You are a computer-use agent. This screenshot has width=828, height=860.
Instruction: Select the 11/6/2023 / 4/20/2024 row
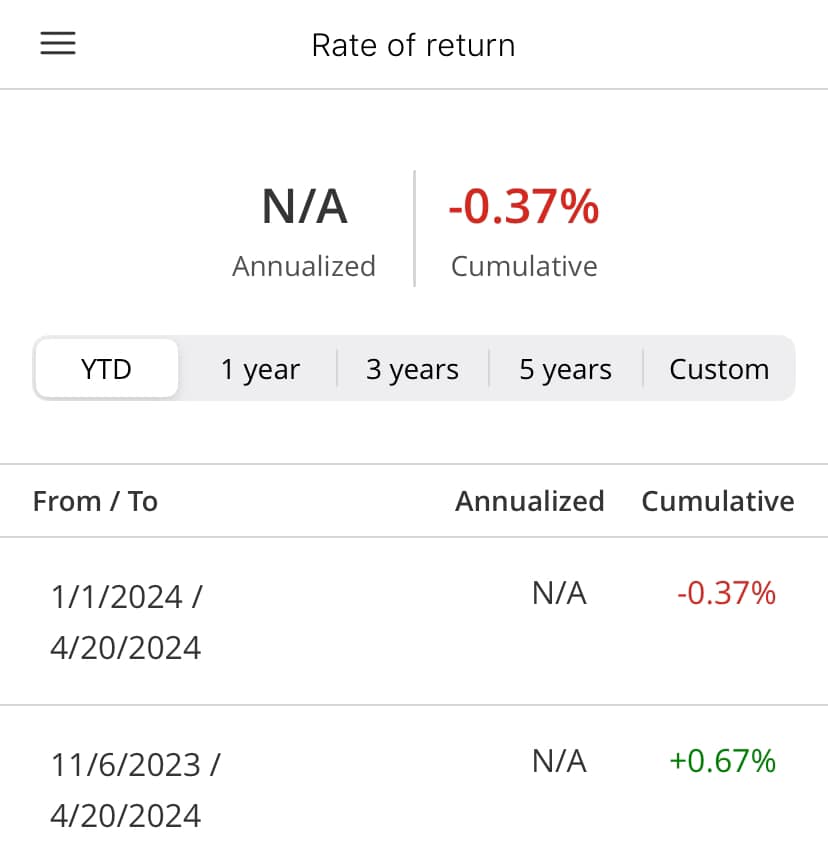coord(414,783)
